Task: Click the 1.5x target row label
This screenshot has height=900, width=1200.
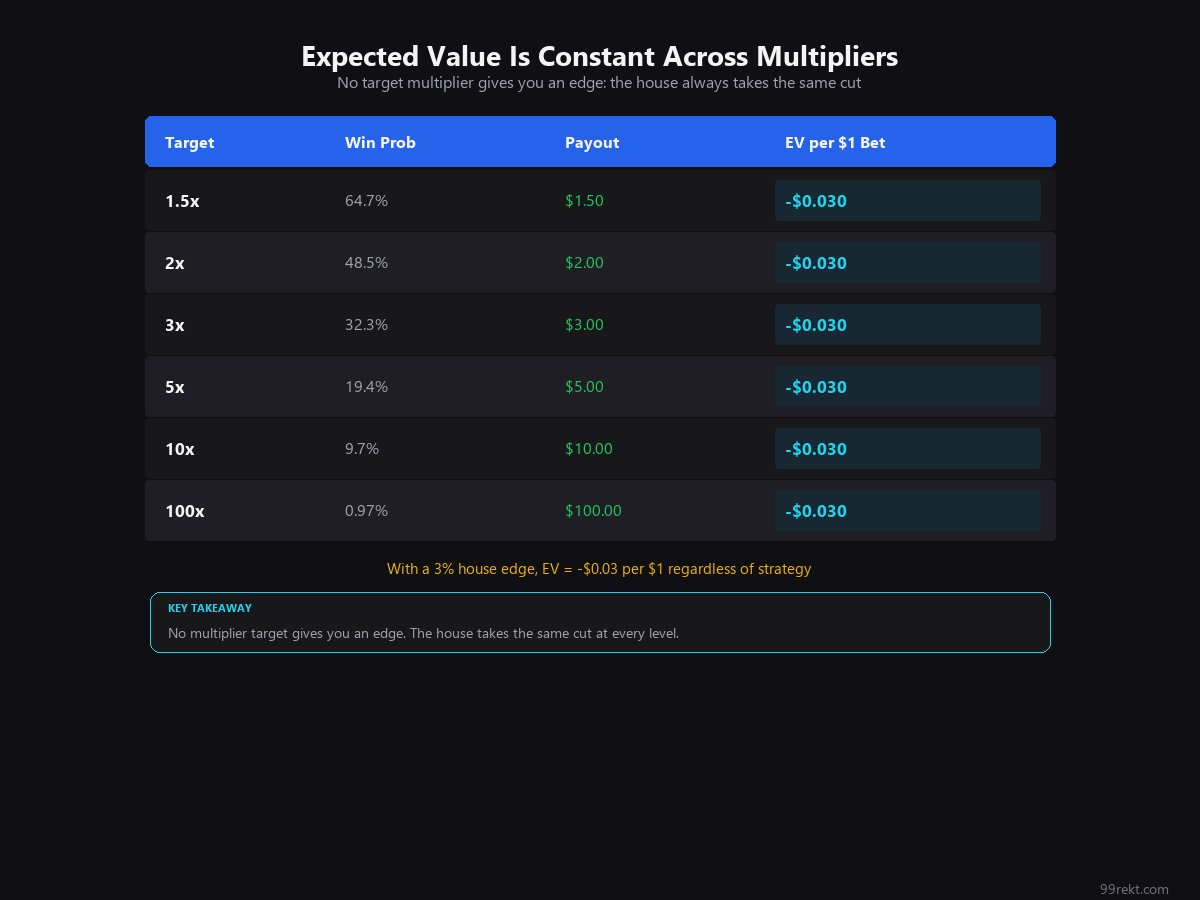Action: click(x=182, y=201)
